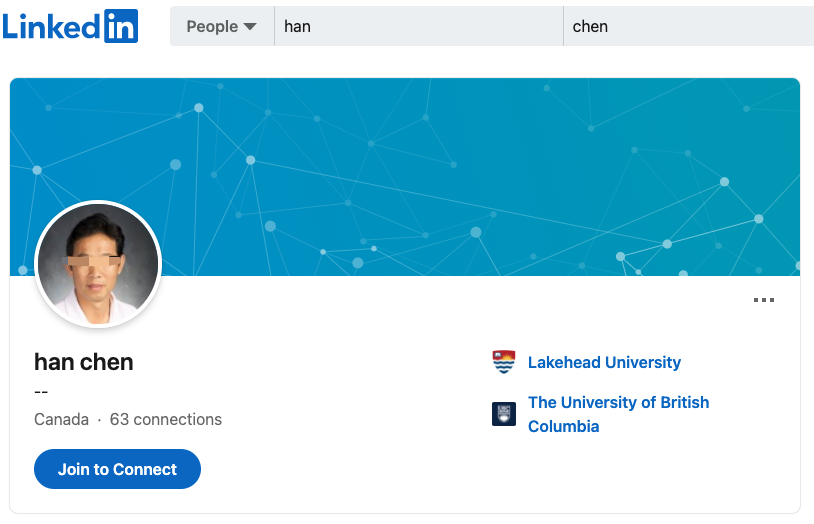Open The University of British Columbia link
The width and height of the screenshot is (814, 524).
point(618,414)
